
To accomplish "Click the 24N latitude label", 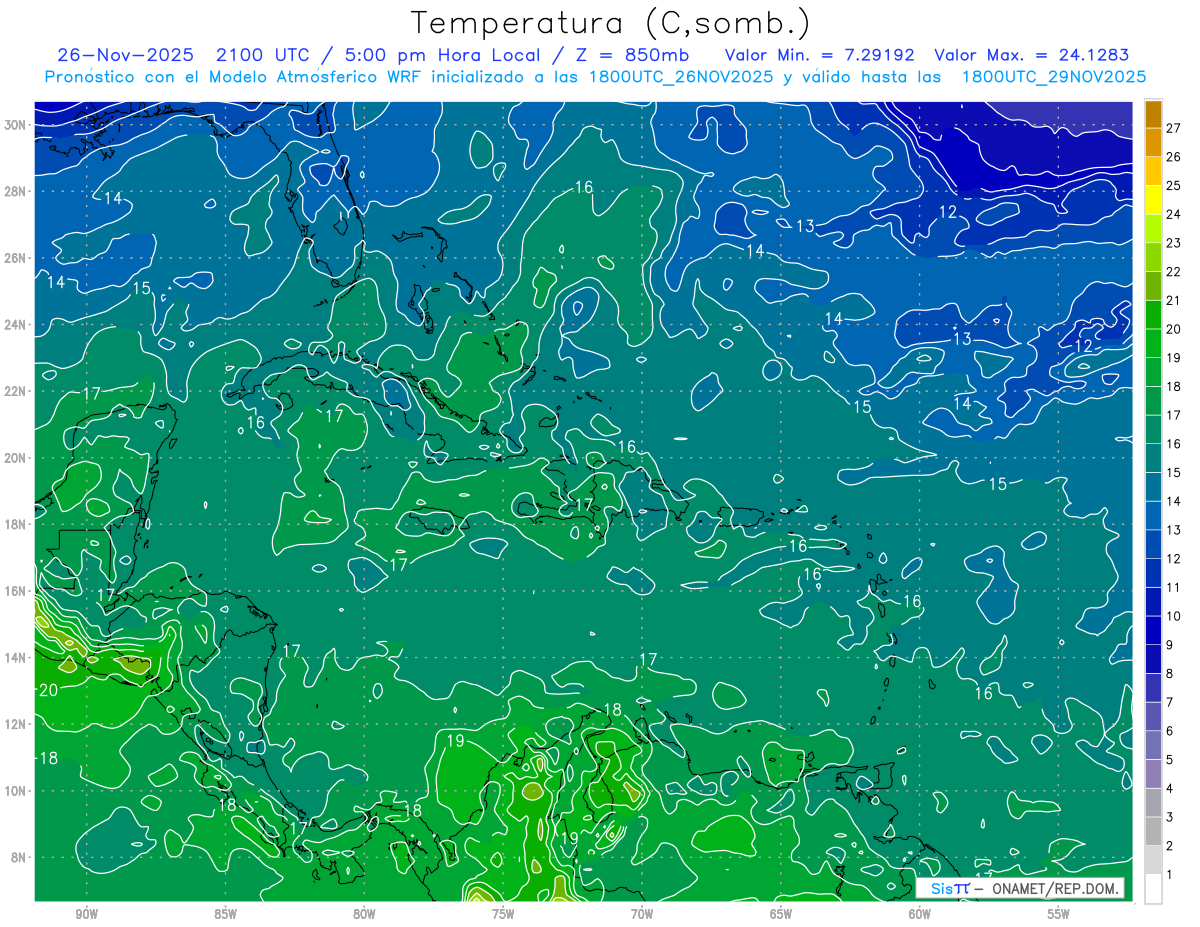I will pyautogui.click(x=16, y=325).
